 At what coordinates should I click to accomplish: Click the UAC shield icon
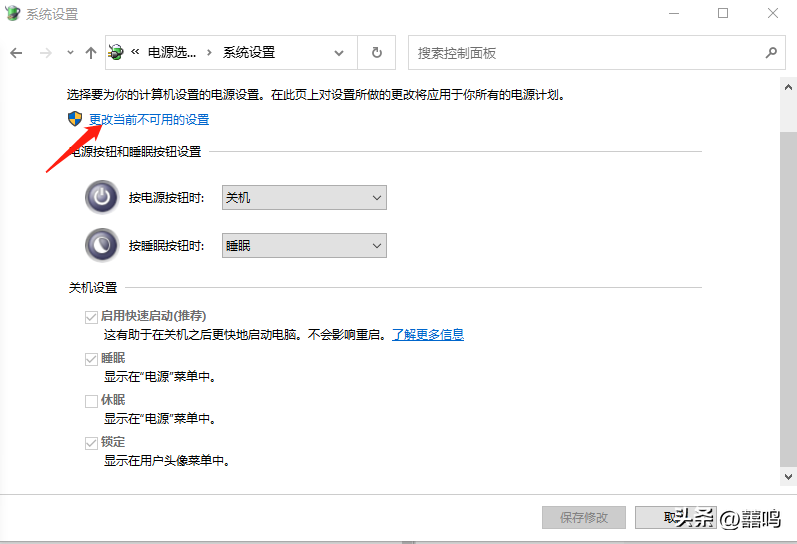click(x=75, y=119)
